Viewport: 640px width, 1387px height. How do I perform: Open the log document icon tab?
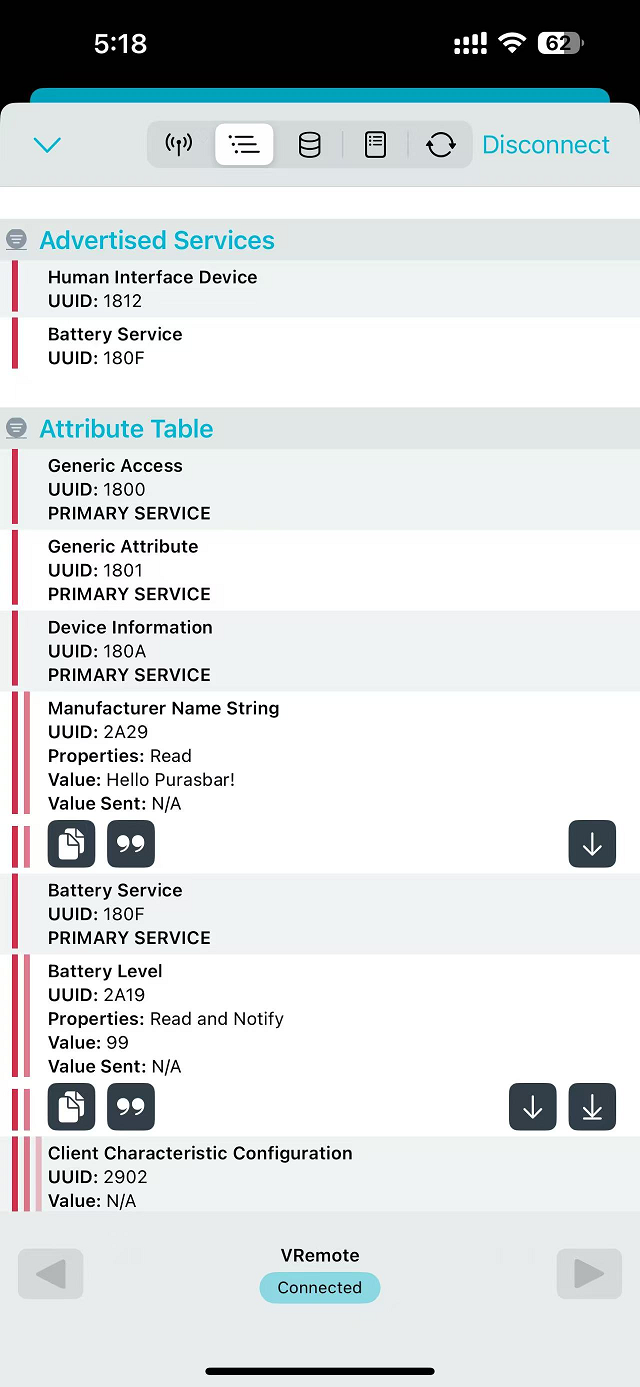pyautogui.click(x=375, y=145)
